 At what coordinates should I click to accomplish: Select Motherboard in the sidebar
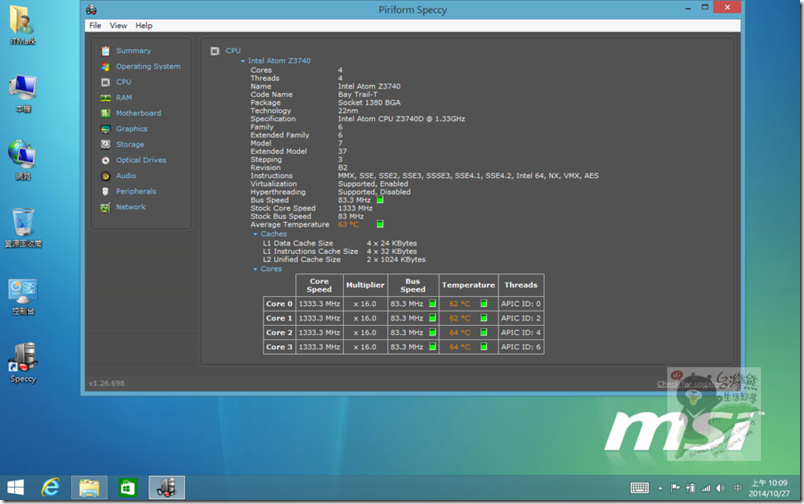[138, 113]
